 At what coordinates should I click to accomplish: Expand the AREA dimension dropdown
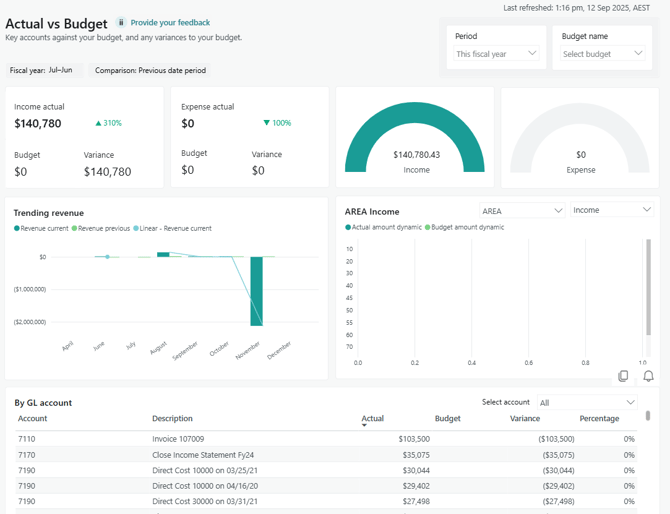(521, 211)
